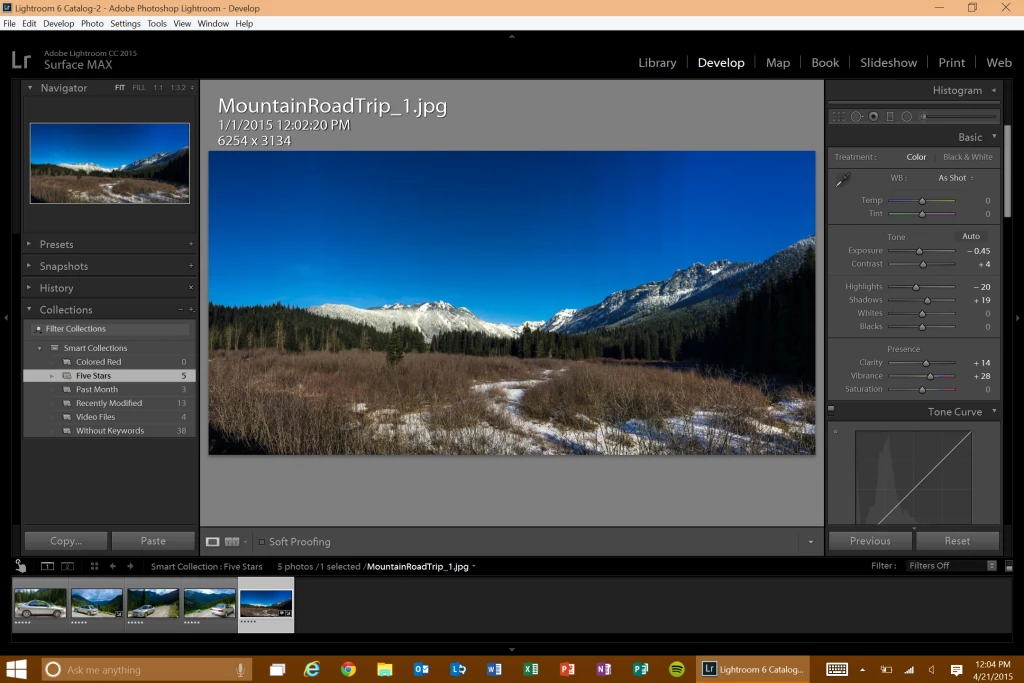Open the WB As Shot dropdown
The width and height of the screenshot is (1024, 683).
955,178
